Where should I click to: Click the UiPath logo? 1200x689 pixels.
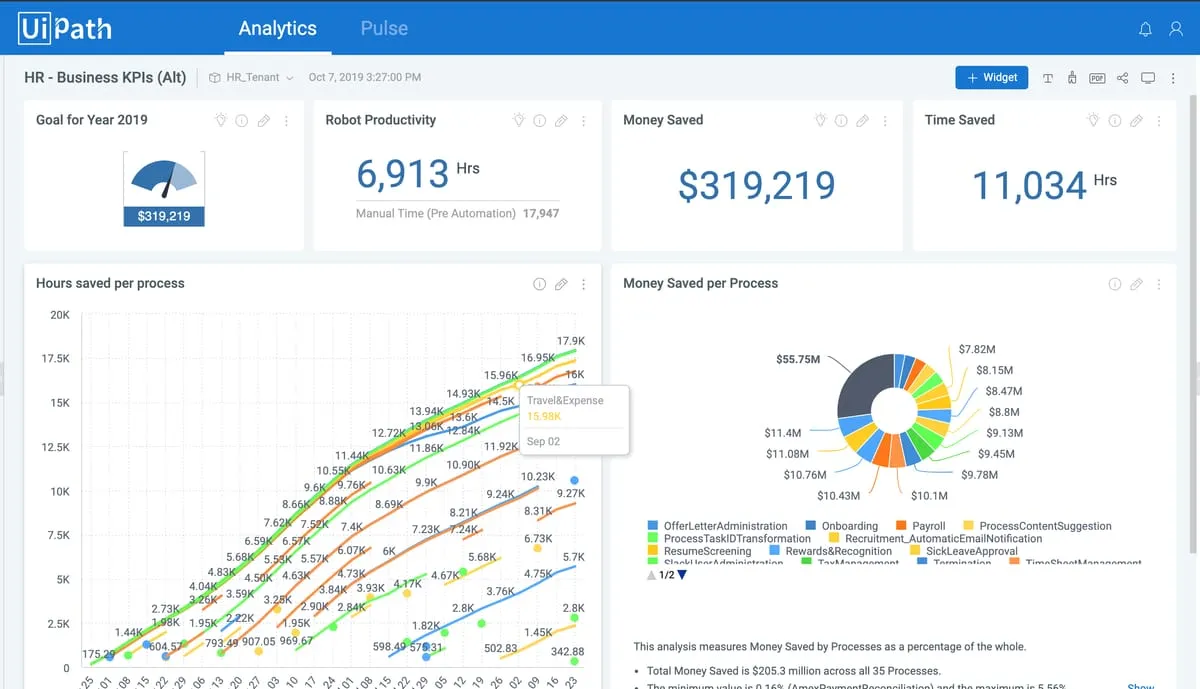(x=65, y=29)
